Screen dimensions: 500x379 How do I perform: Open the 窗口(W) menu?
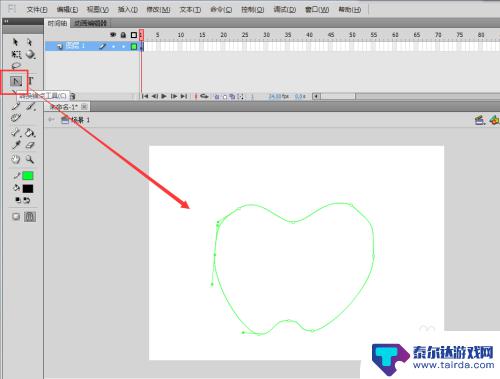(317, 10)
